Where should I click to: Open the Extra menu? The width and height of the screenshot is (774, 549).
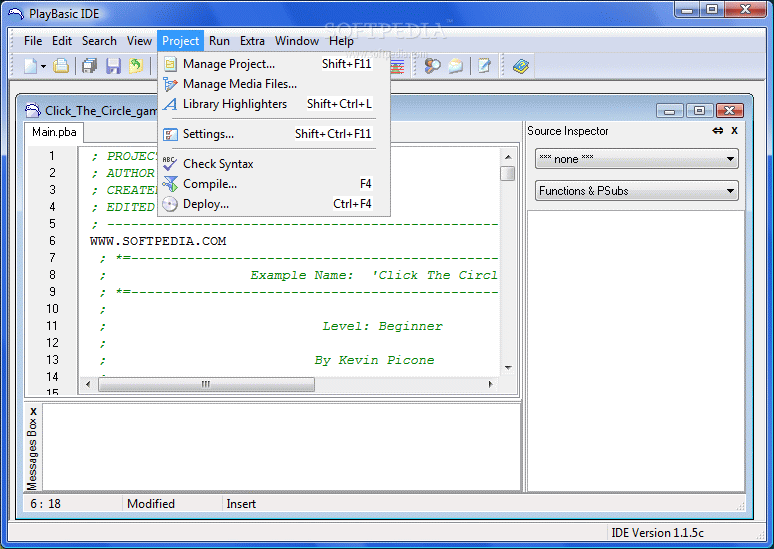[252, 41]
